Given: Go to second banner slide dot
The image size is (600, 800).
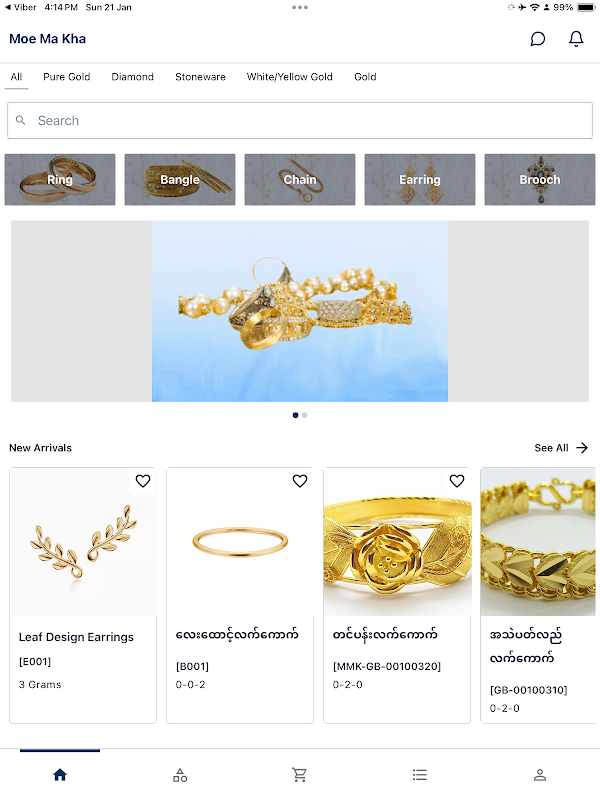Looking at the screenshot, I should 305,415.
